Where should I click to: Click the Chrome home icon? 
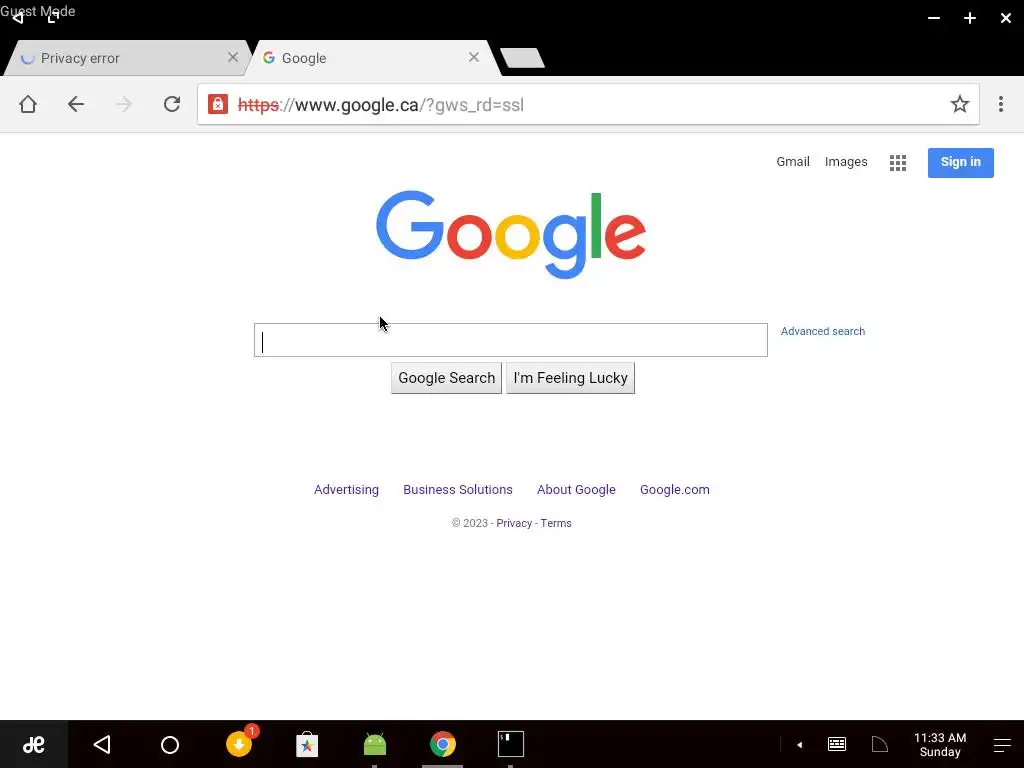click(27, 104)
